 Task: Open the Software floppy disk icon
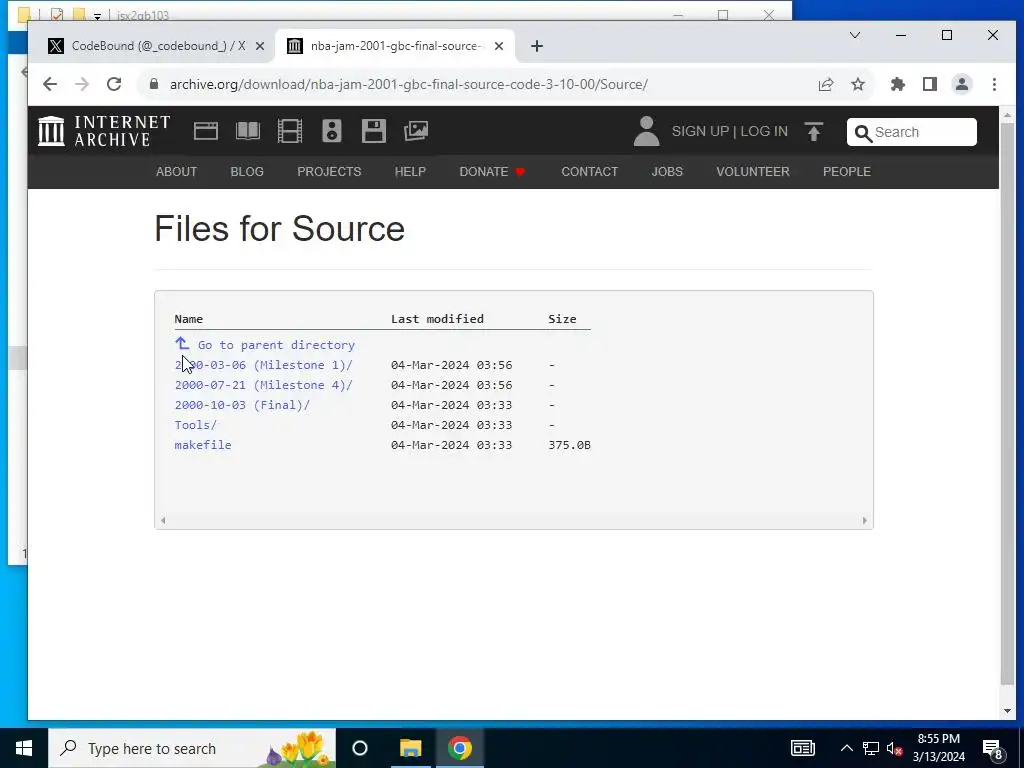(x=374, y=131)
